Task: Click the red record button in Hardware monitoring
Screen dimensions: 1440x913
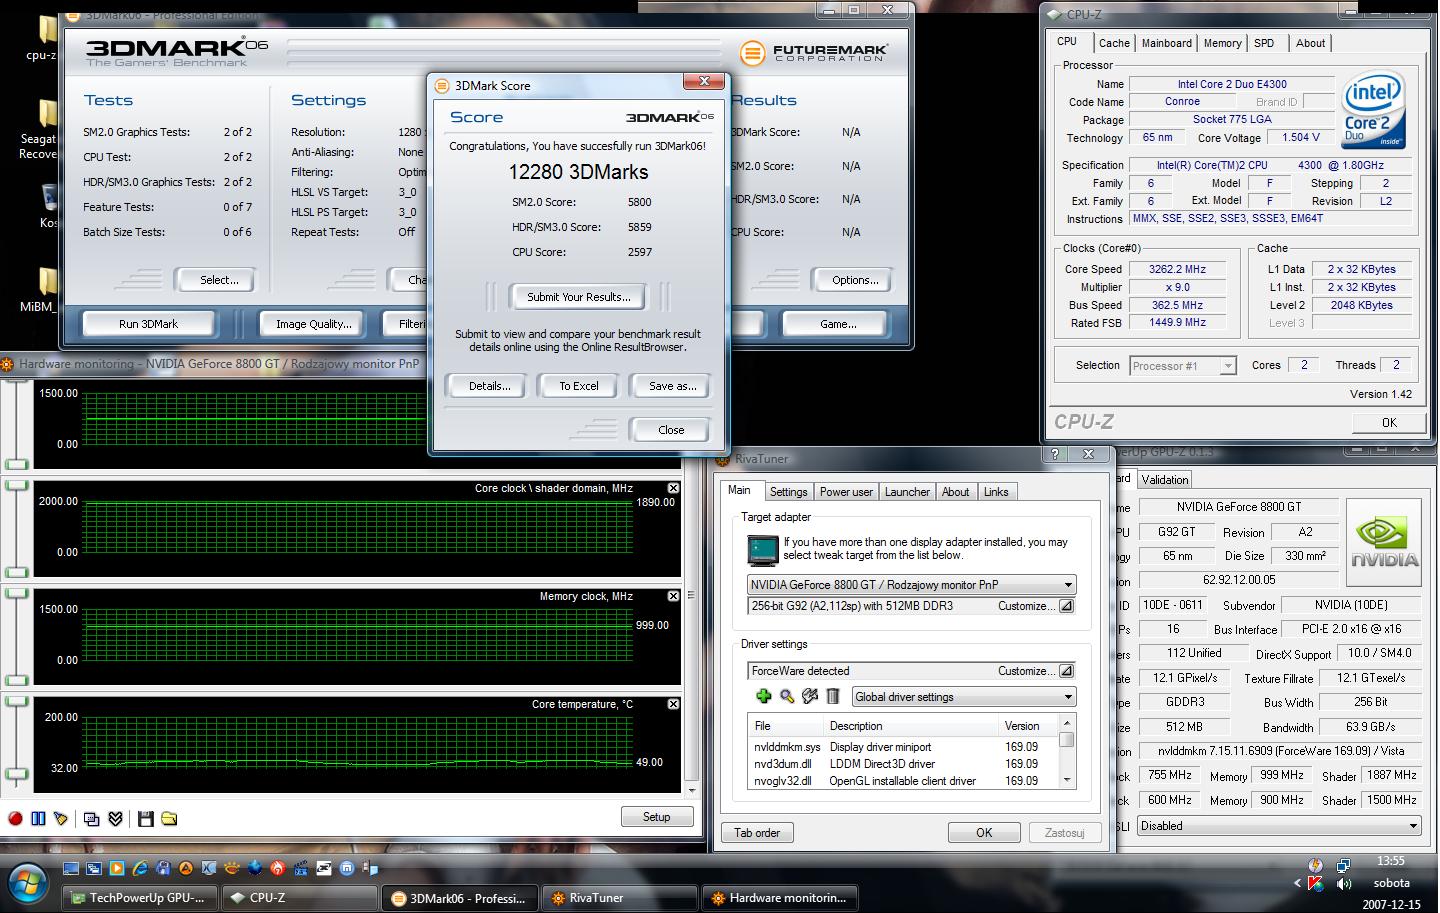Action: tap(15, 819)
